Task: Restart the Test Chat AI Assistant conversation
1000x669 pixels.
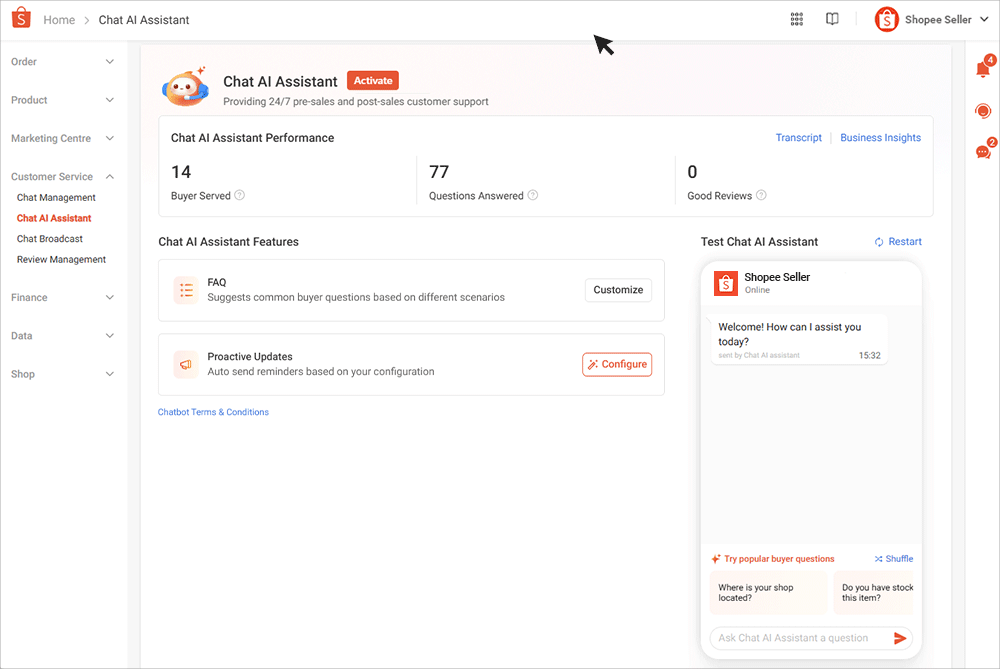Action: pyautogui.click(x=898, y=242)
